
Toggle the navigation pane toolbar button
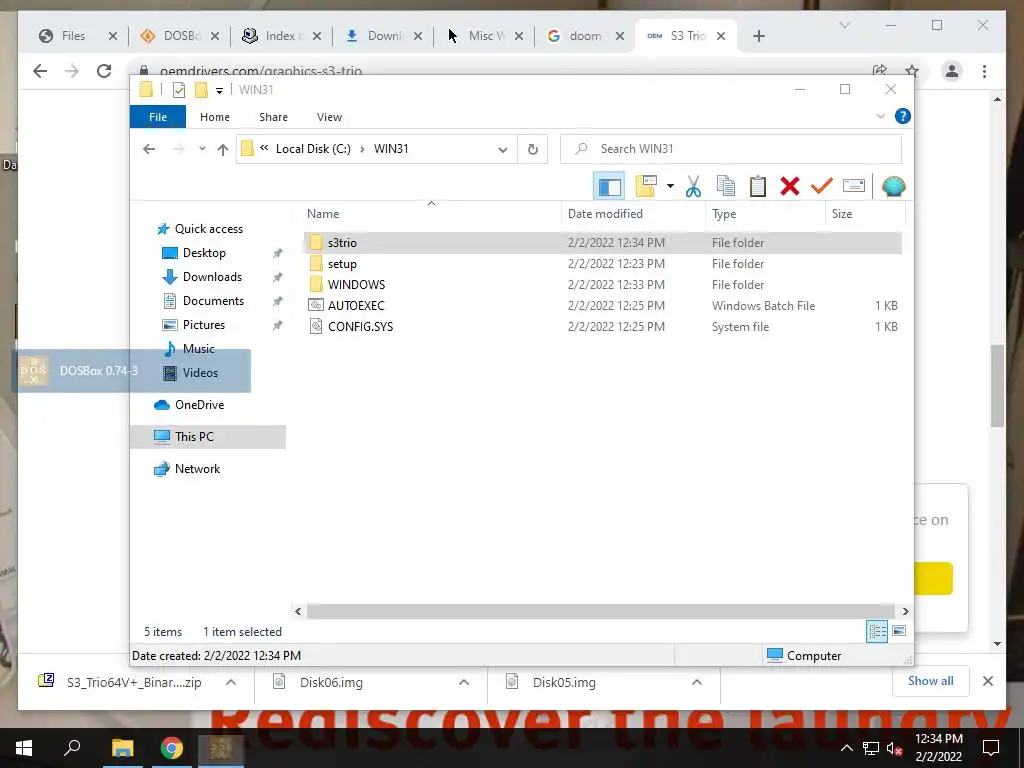(609, 187)
